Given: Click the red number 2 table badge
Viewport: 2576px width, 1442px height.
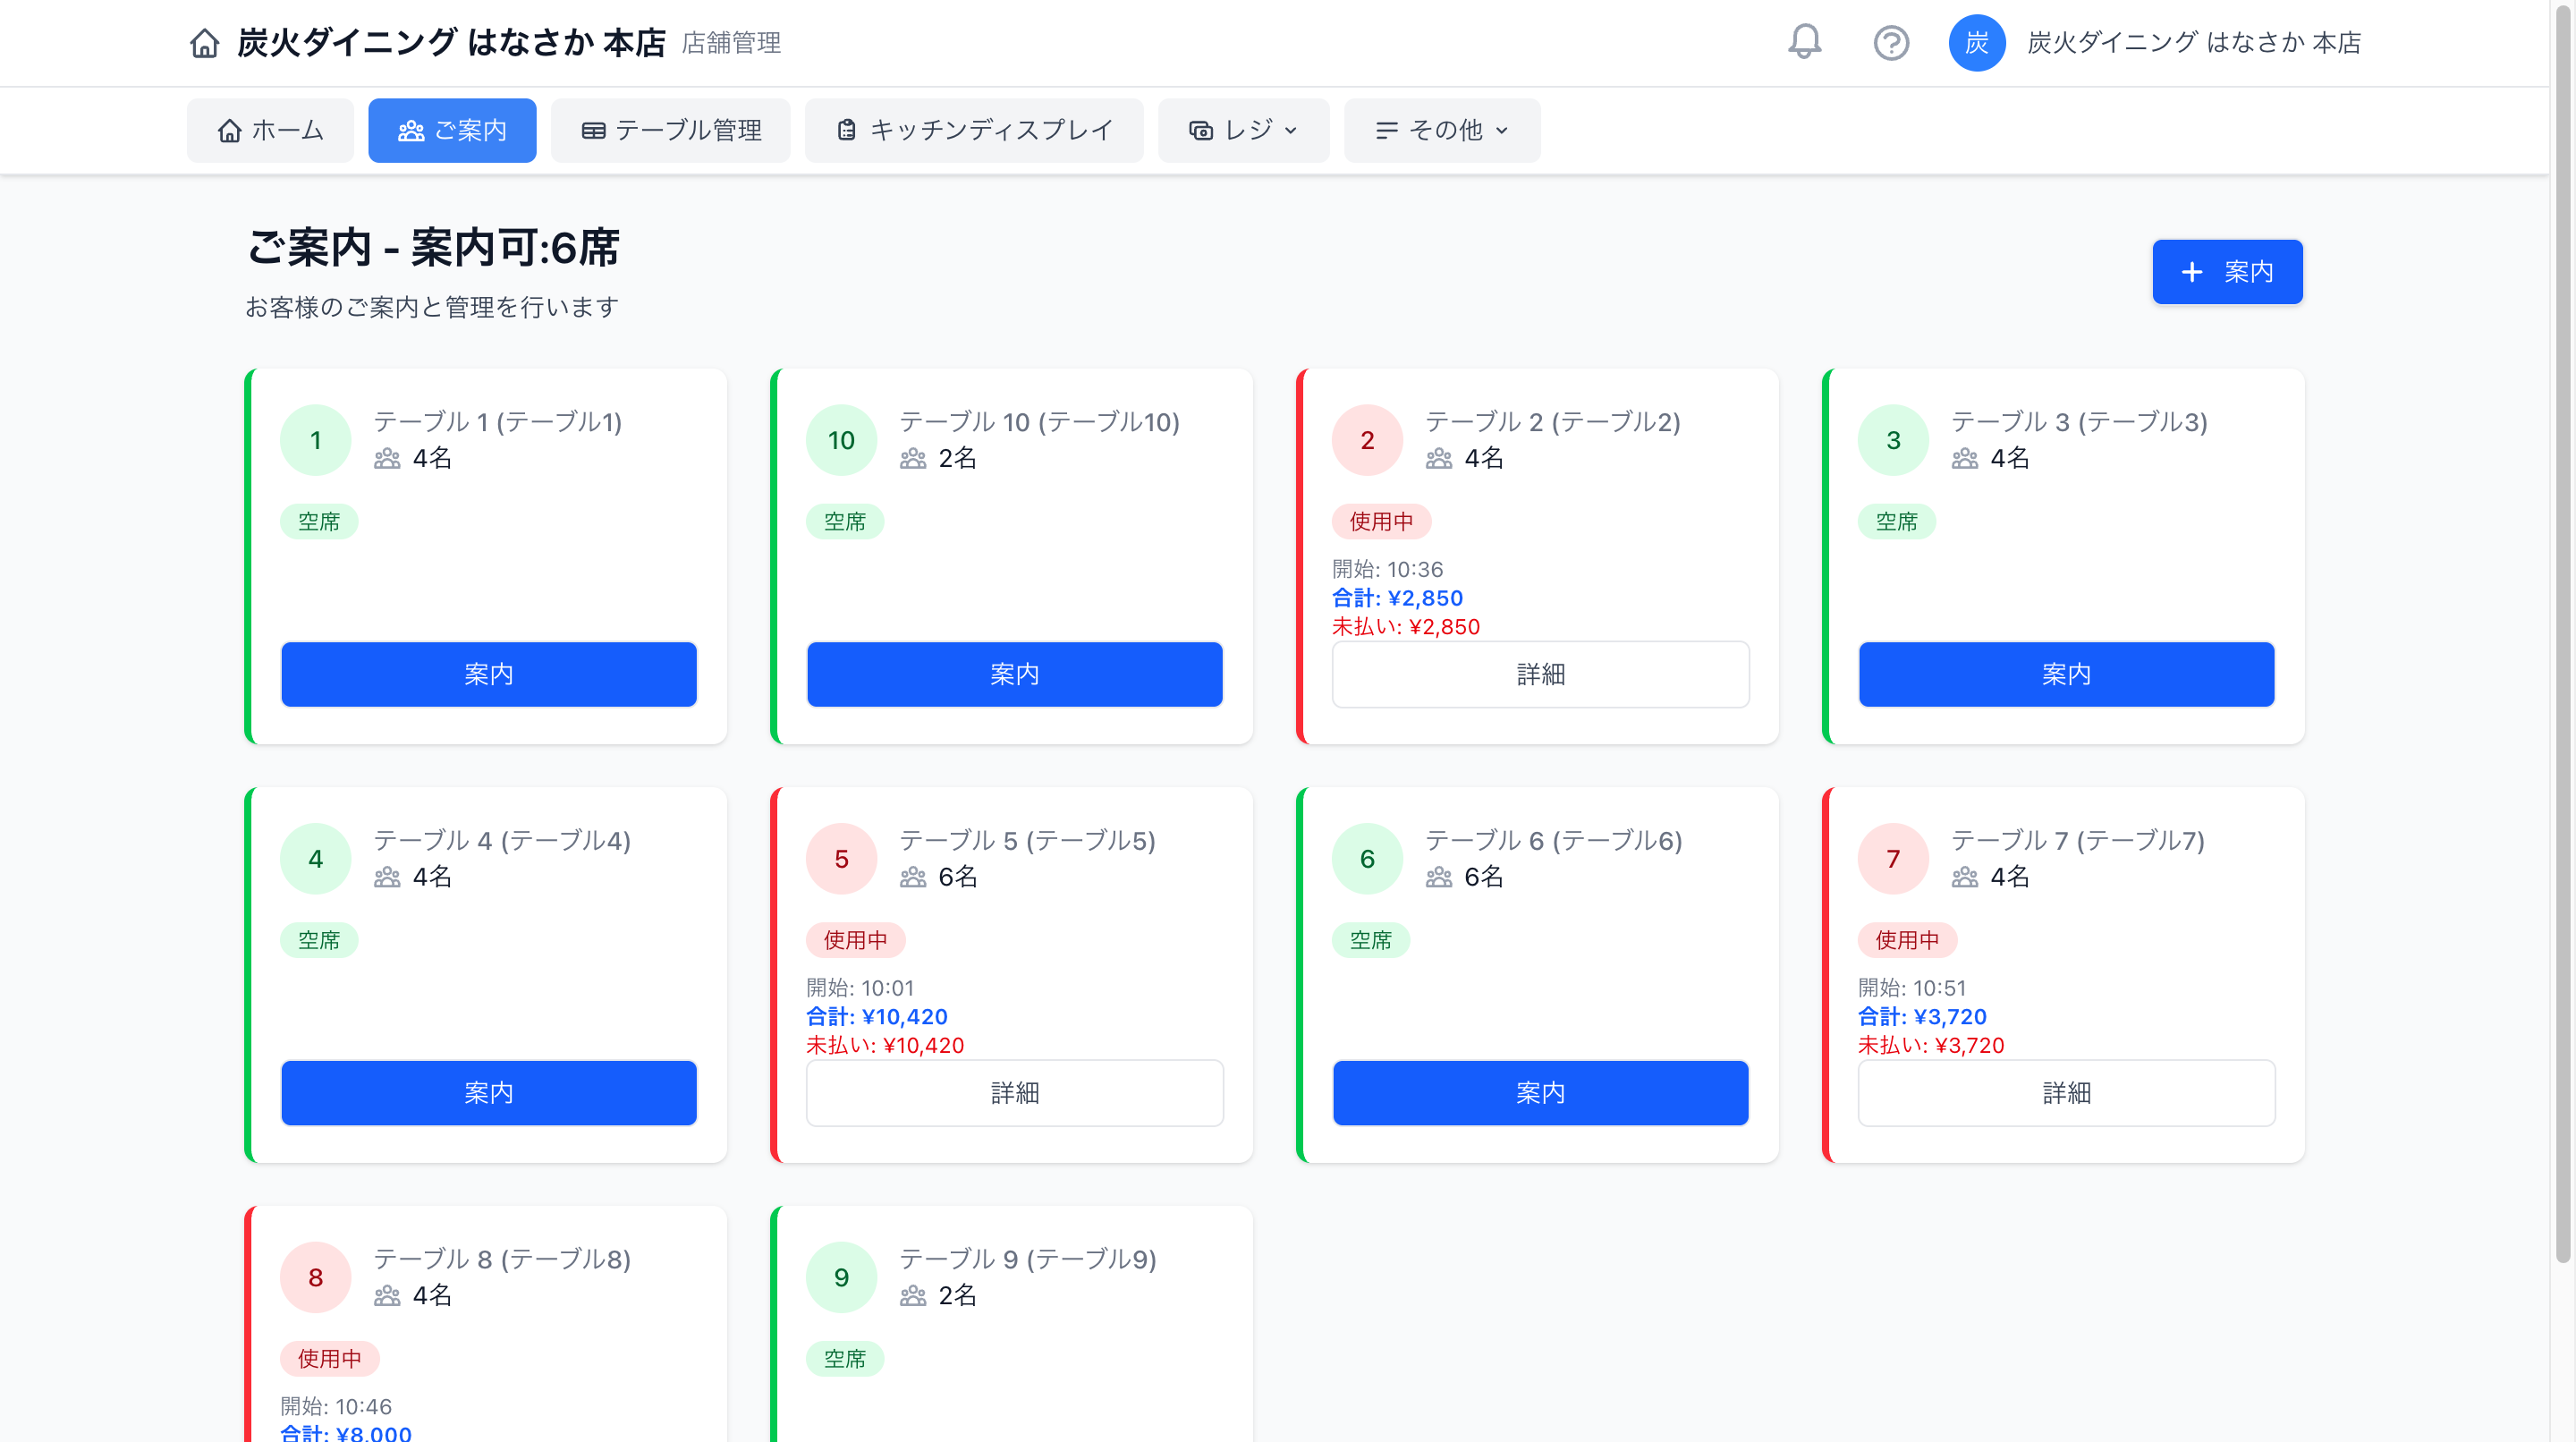Looking at the screenshot, I should tap(1367, 440).
